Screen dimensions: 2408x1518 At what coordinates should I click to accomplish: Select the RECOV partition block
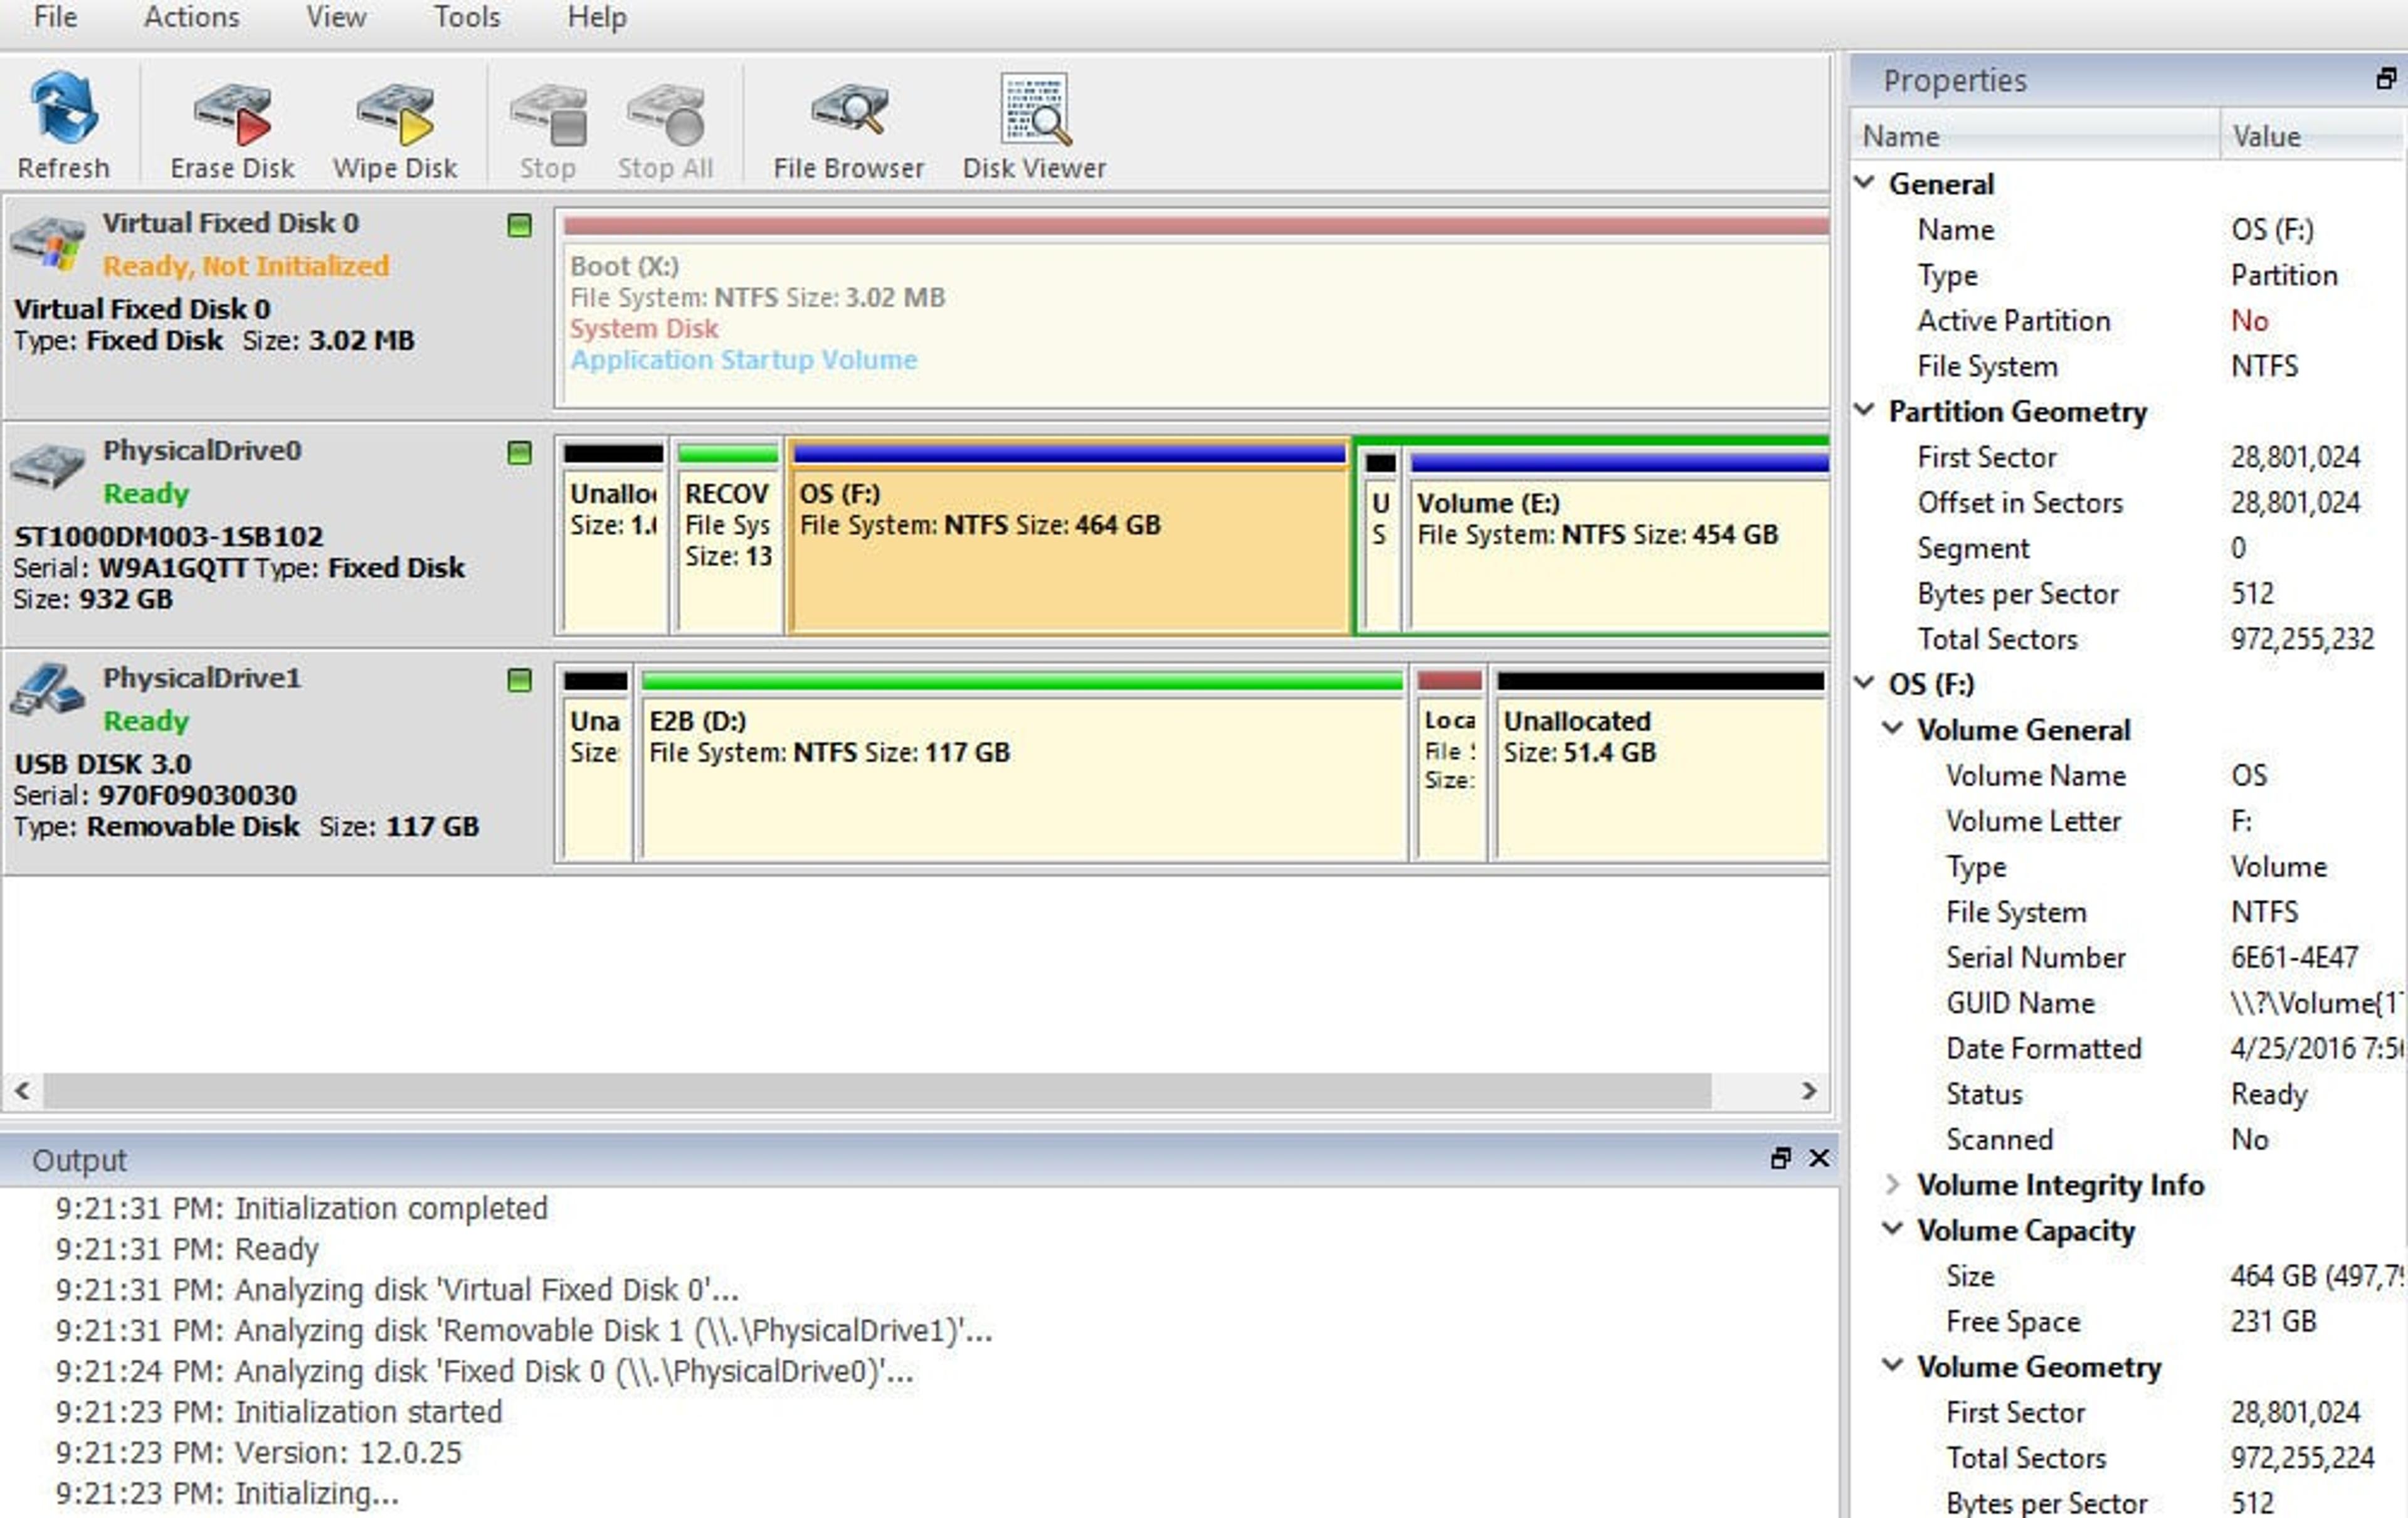pyautogui.click(x=728, y=536)
